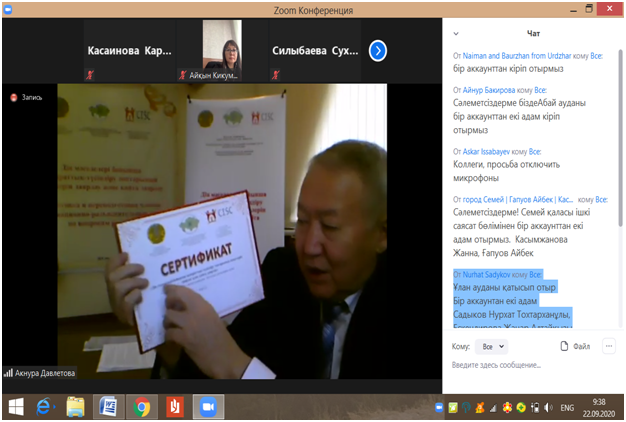Screen dimensions: 626x422
Task: Open the Windows Start button
Action: pyautogui.click(x=16, y=407)
